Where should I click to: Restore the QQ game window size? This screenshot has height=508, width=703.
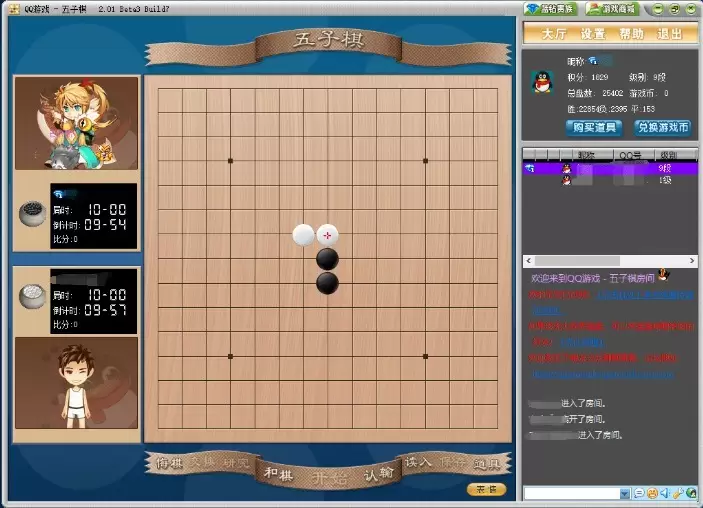pos(675,9)
